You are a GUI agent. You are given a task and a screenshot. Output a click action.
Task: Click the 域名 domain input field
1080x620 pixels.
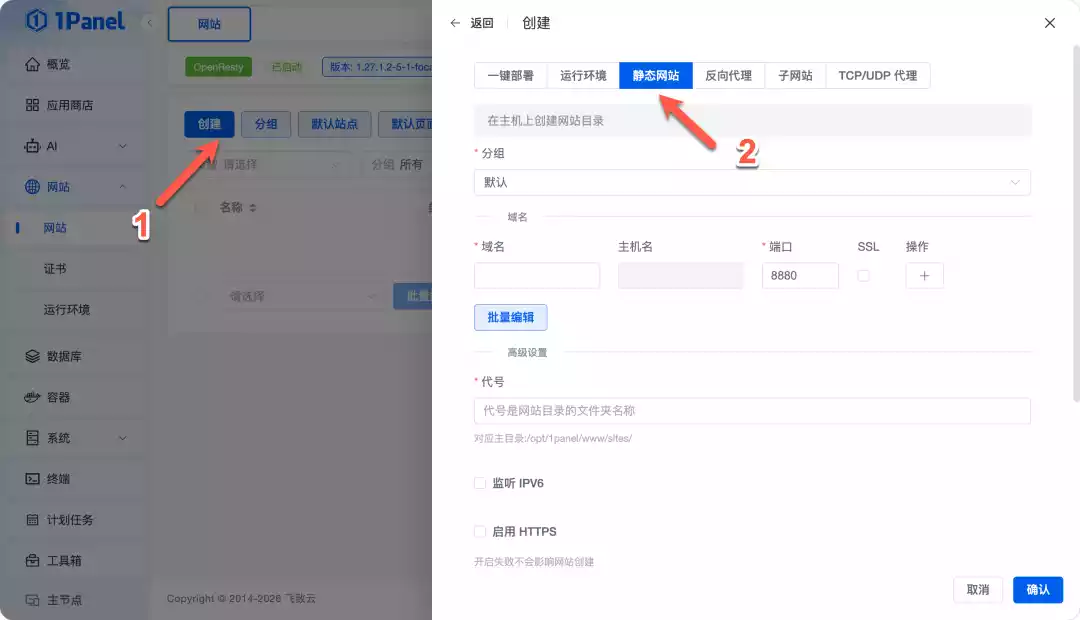click(536, 276)
